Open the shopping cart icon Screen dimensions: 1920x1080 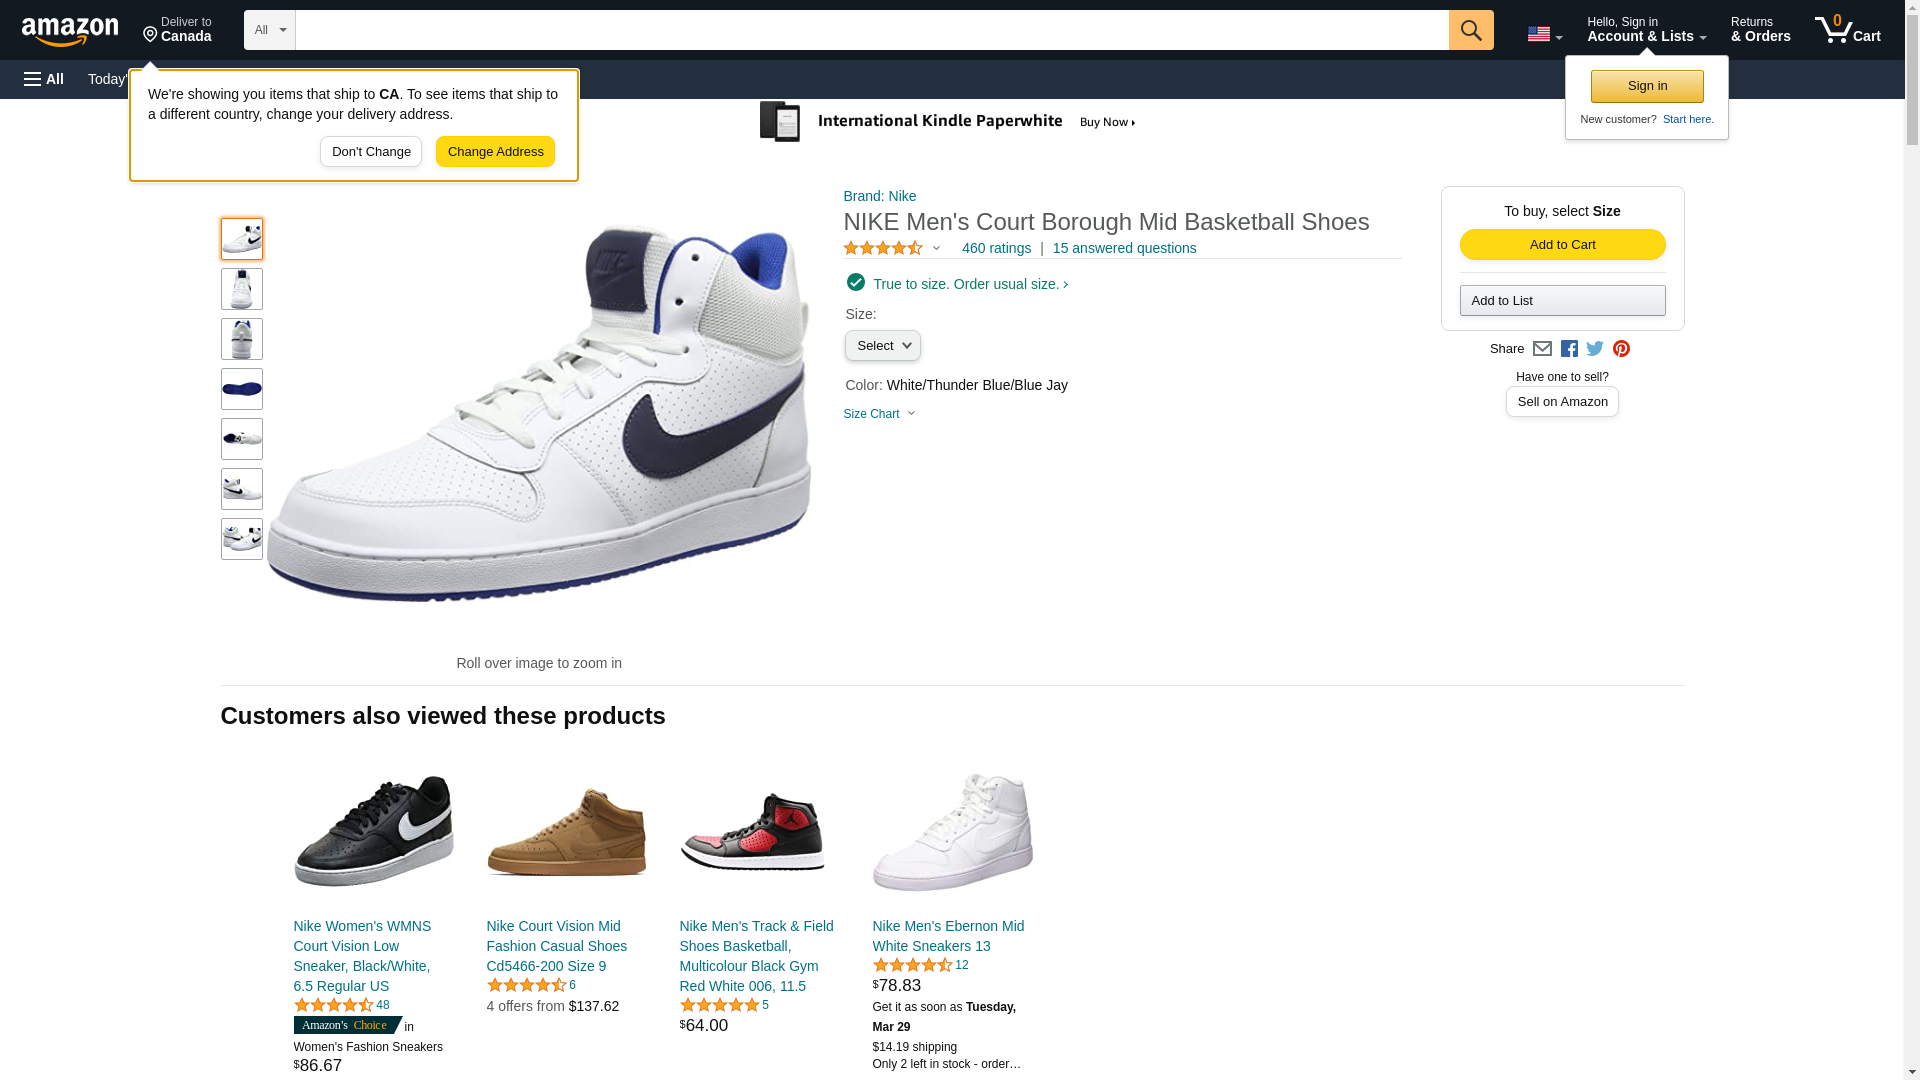(1847, 30)
